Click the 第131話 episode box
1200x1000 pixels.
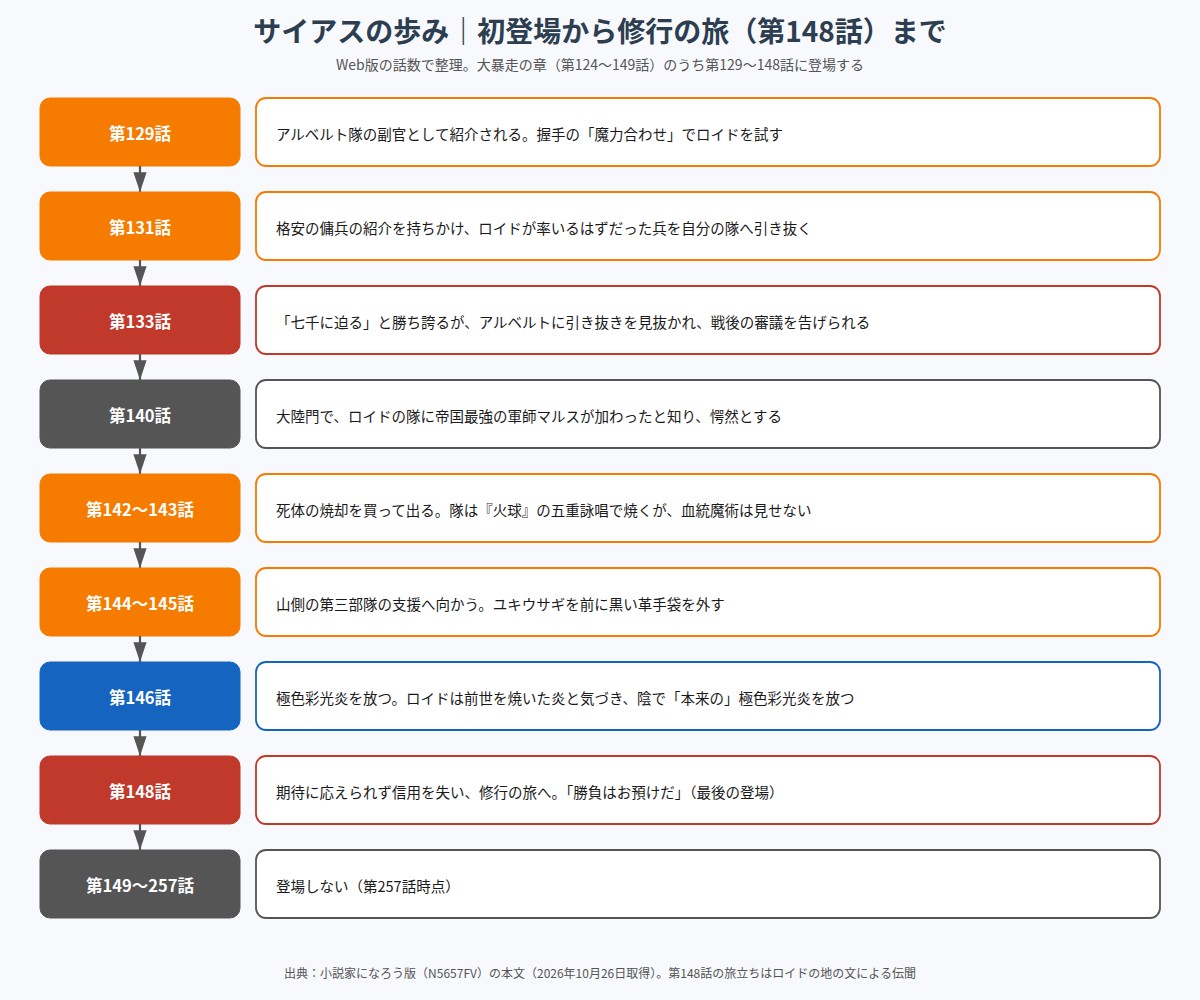[x=140, y=226]
